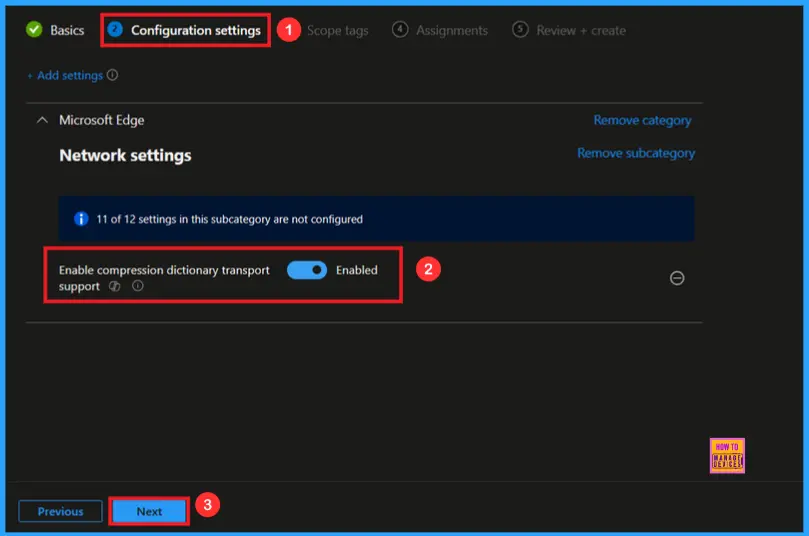The width and height of the screenshot is (809, 536).
Task: Remove the compression dictionary setting with minus icon
Action: [x=677, y=278]
